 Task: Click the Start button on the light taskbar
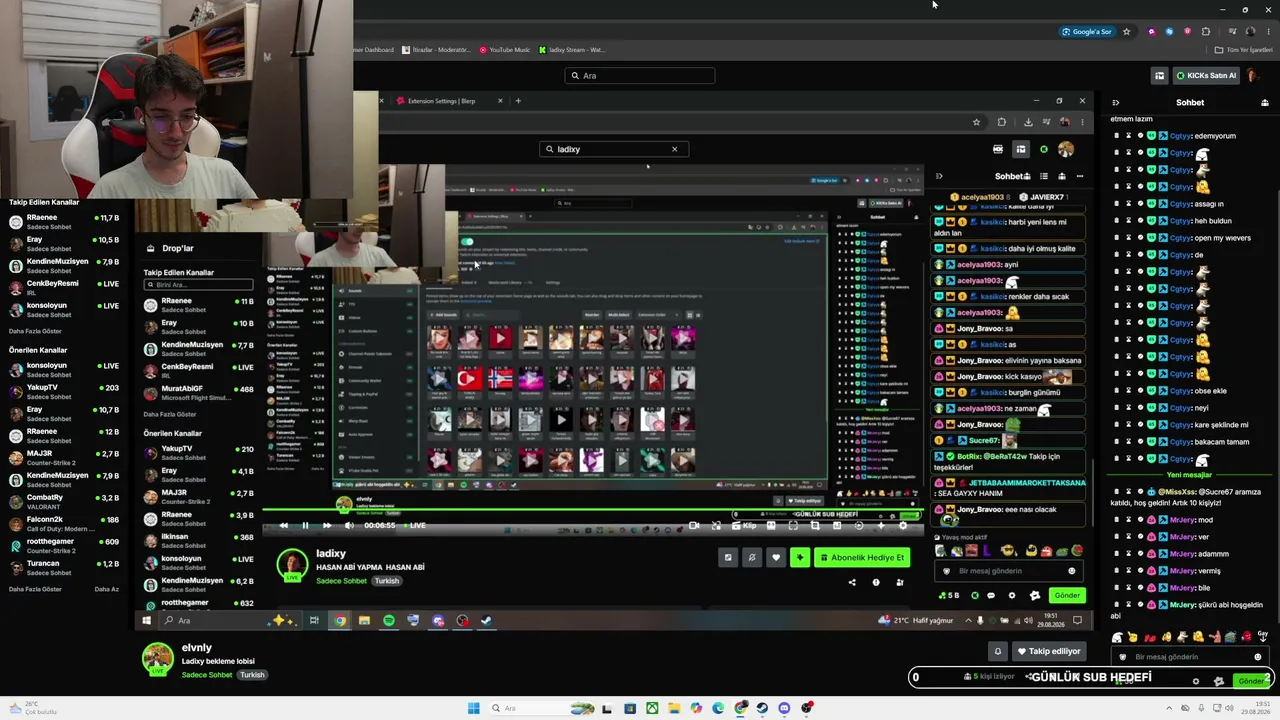[474, 709]
